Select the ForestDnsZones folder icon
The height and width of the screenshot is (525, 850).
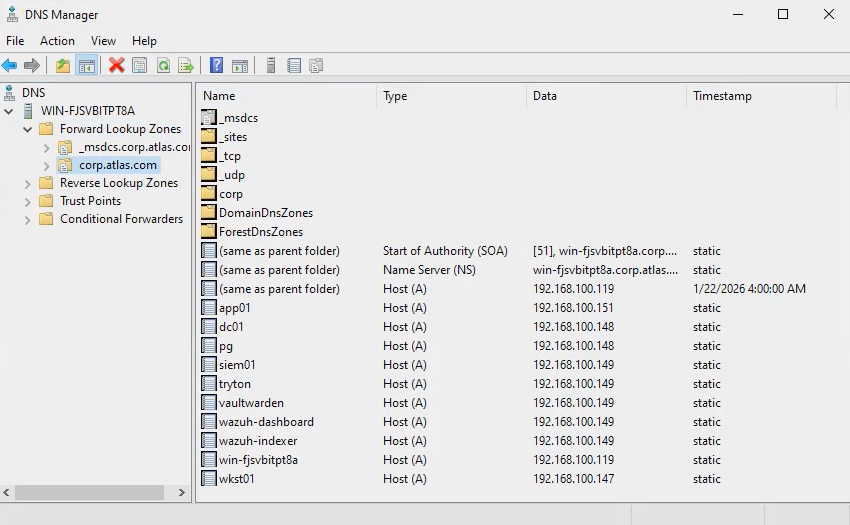(x=209, y=231)
